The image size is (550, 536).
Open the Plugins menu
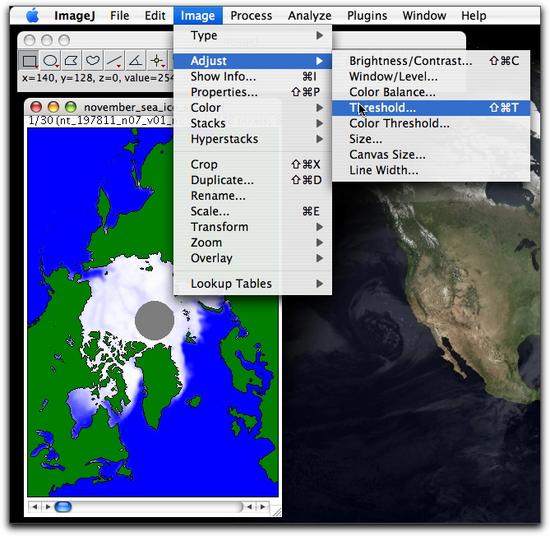click(x=367, y=15)
